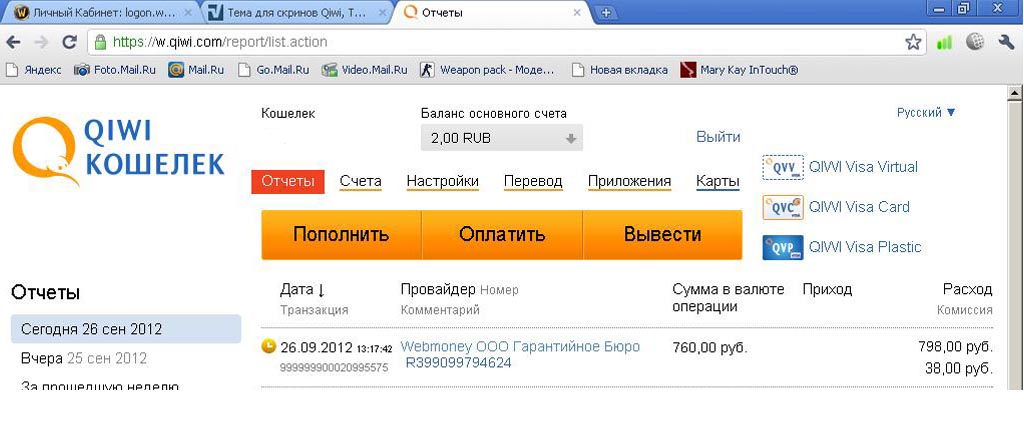The height and width of the screenshot is (425, 1024).
Task: Open the Русский language dropdown
Action: point(926,113)
